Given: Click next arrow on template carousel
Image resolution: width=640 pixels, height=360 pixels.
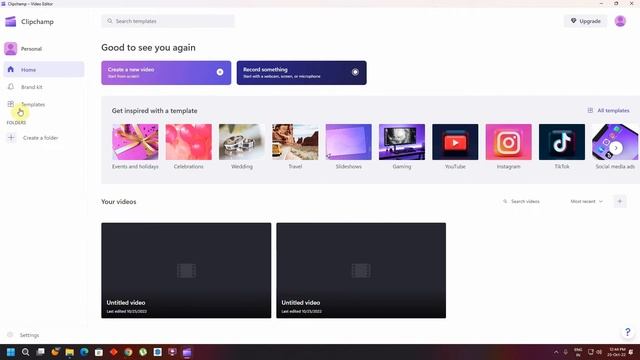Looking at the screenshot, I should [x=616, y=148].
